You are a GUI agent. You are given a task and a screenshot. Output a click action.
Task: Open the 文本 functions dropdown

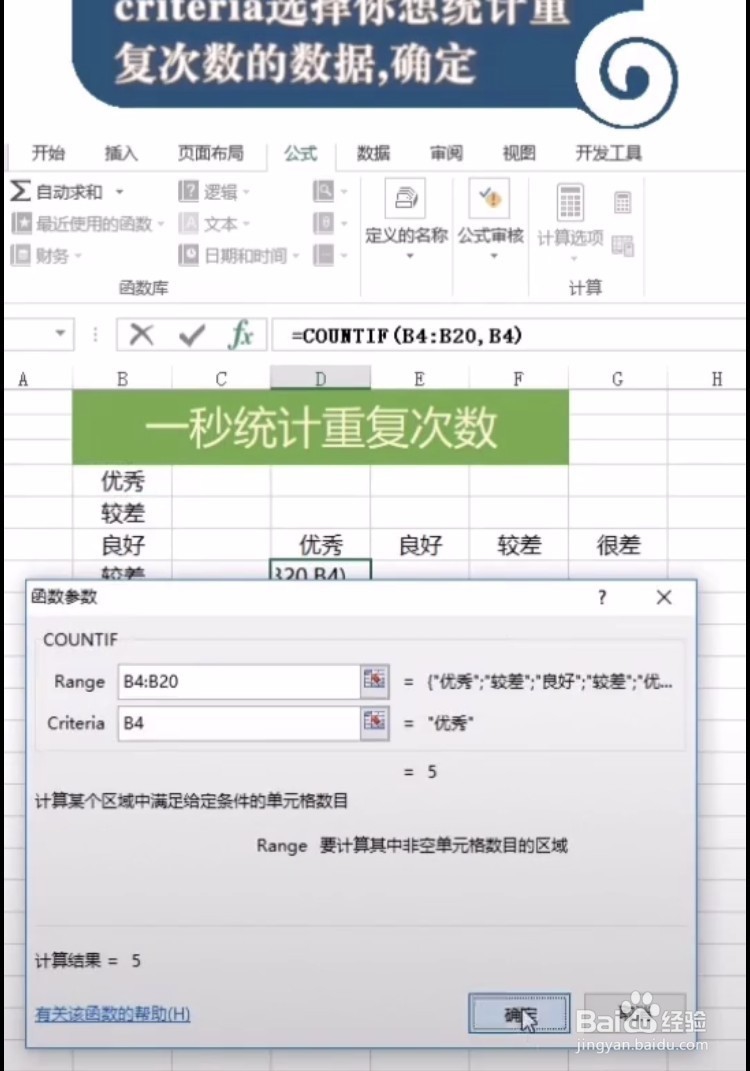[214, 223]
